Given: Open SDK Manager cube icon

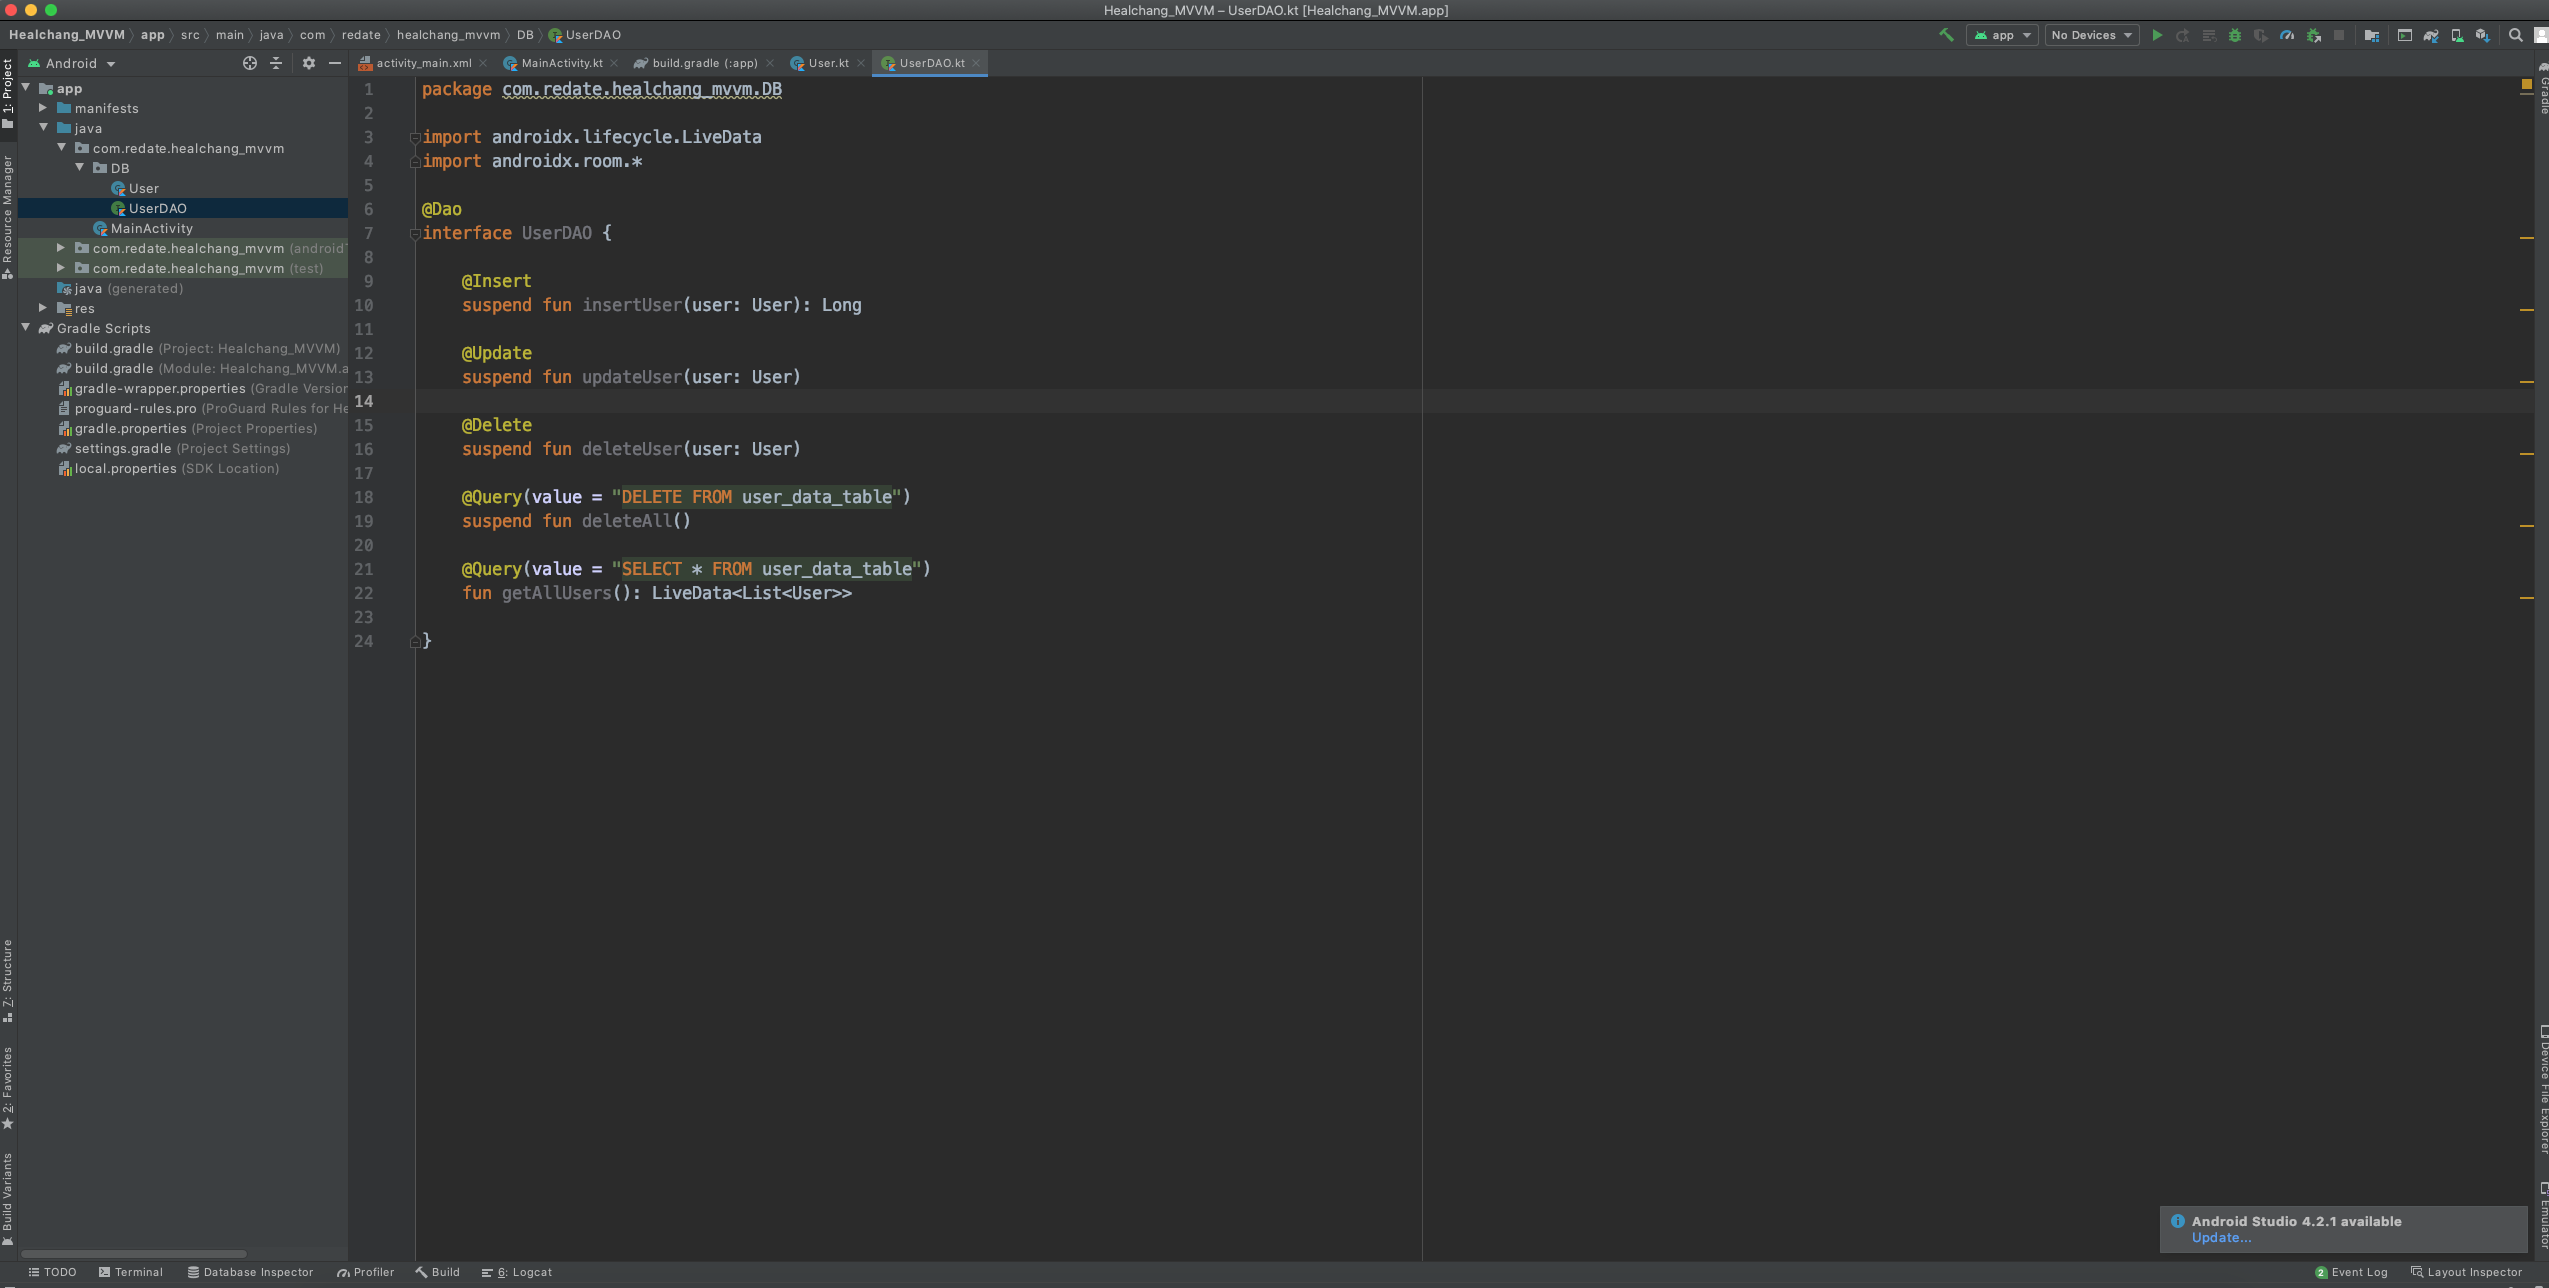Looking at the screenshot, I should click(2482, 35).
